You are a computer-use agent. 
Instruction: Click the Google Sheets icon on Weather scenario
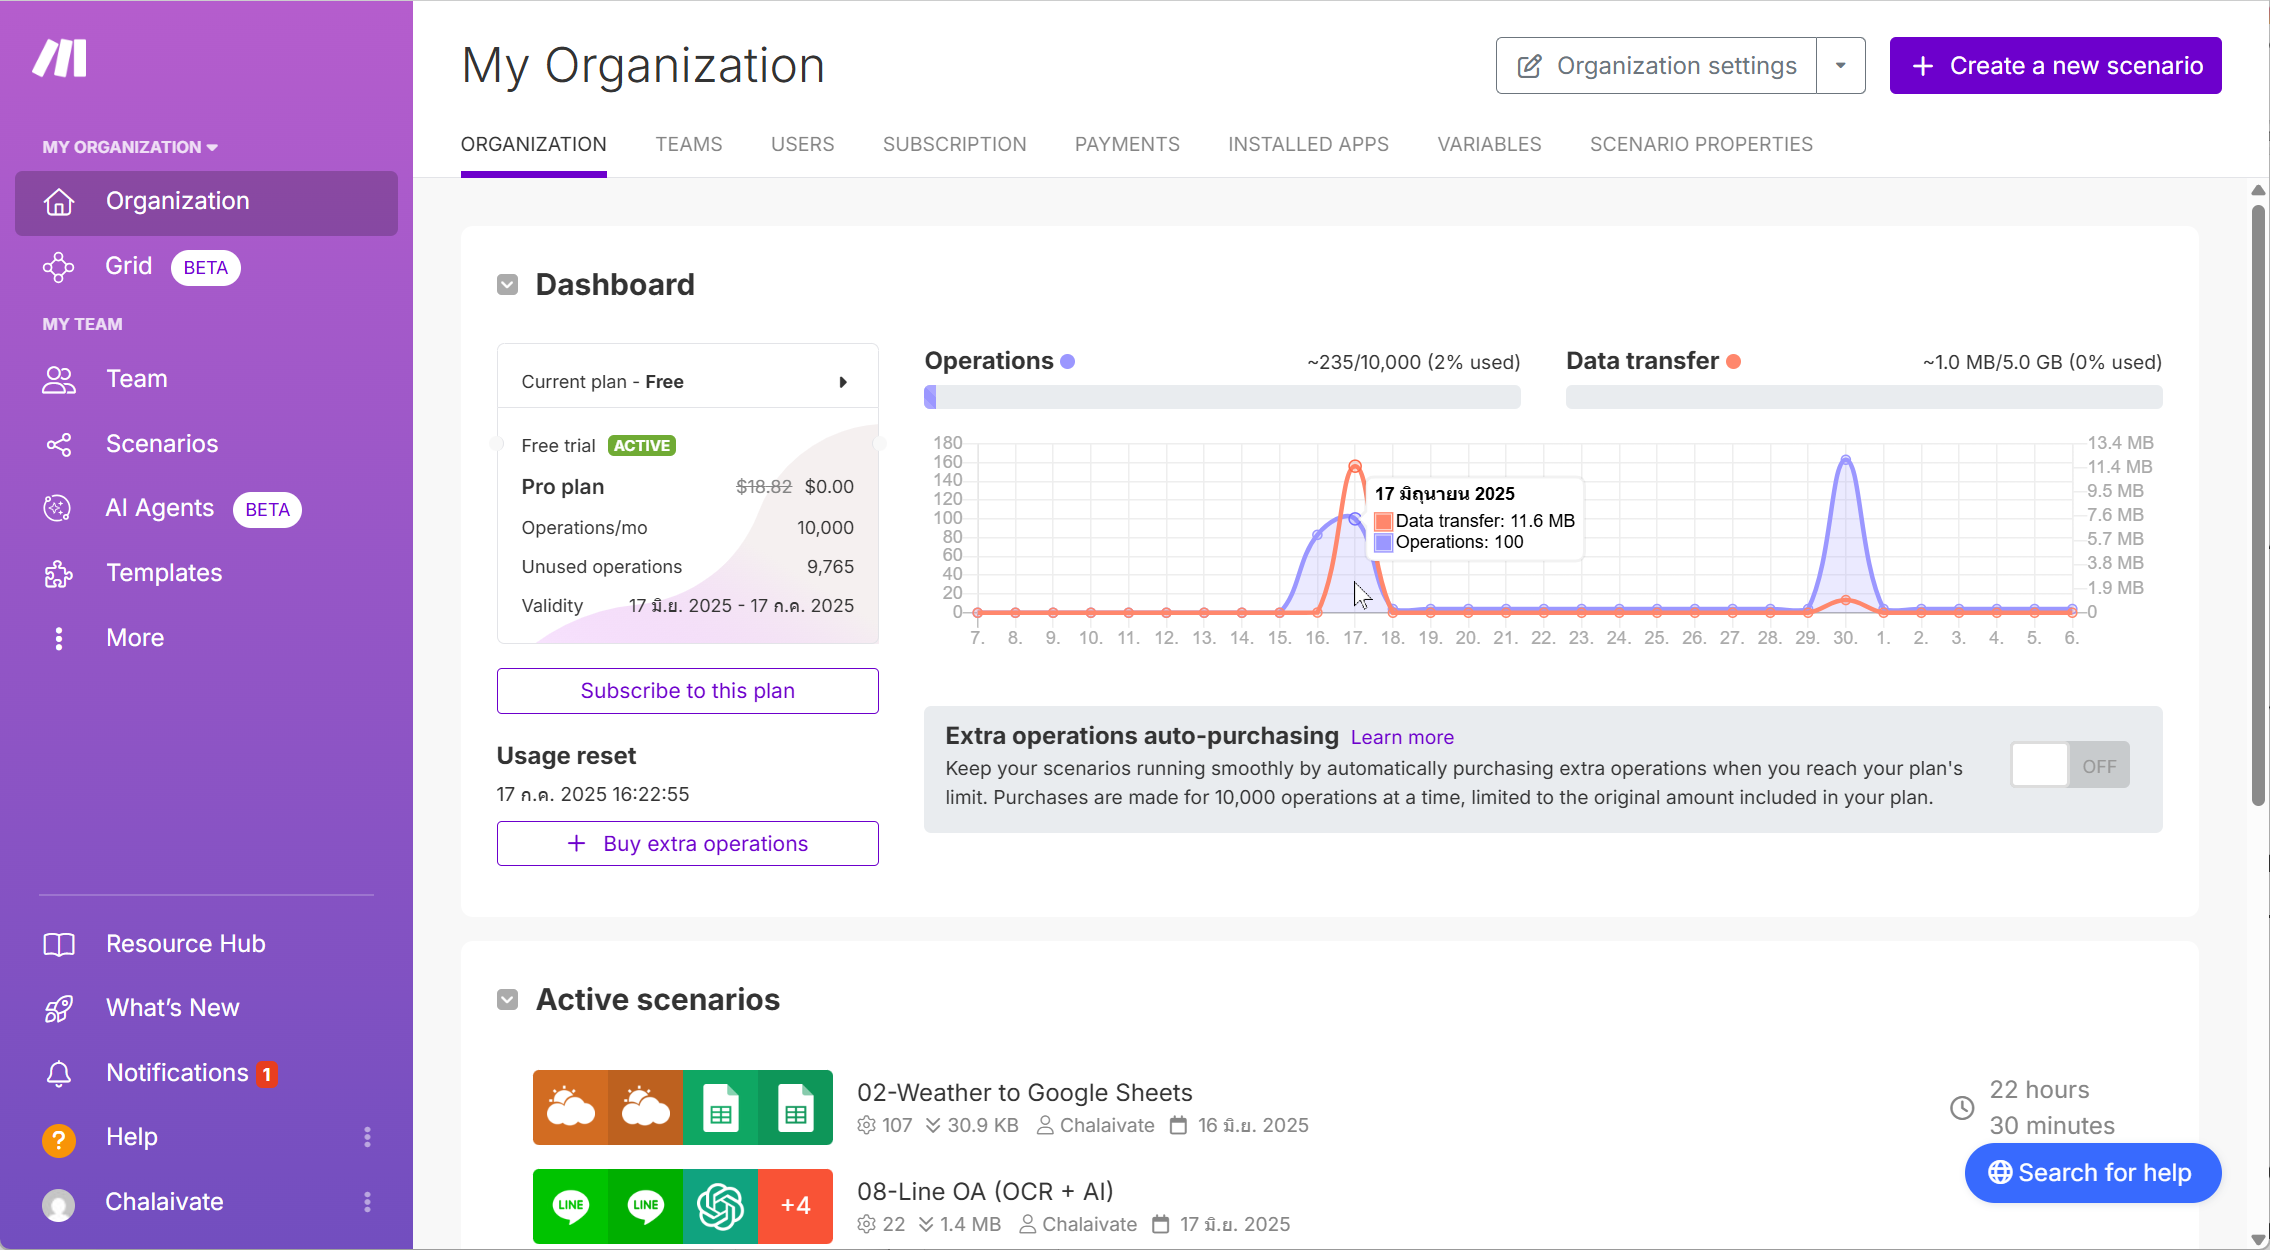[x=720, y=1107]
